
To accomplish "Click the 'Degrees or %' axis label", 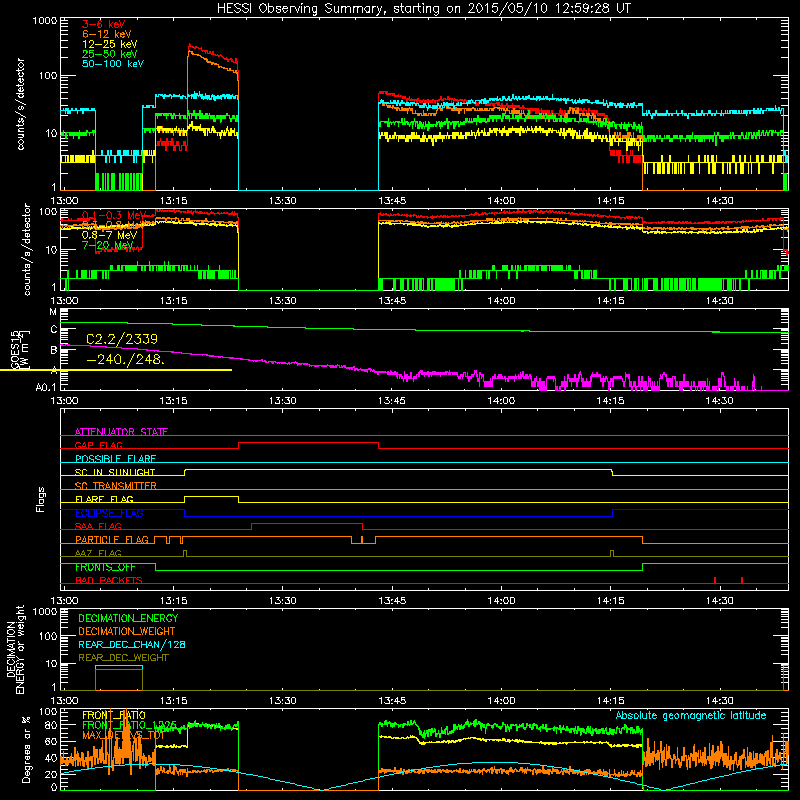I will (26, 749).
